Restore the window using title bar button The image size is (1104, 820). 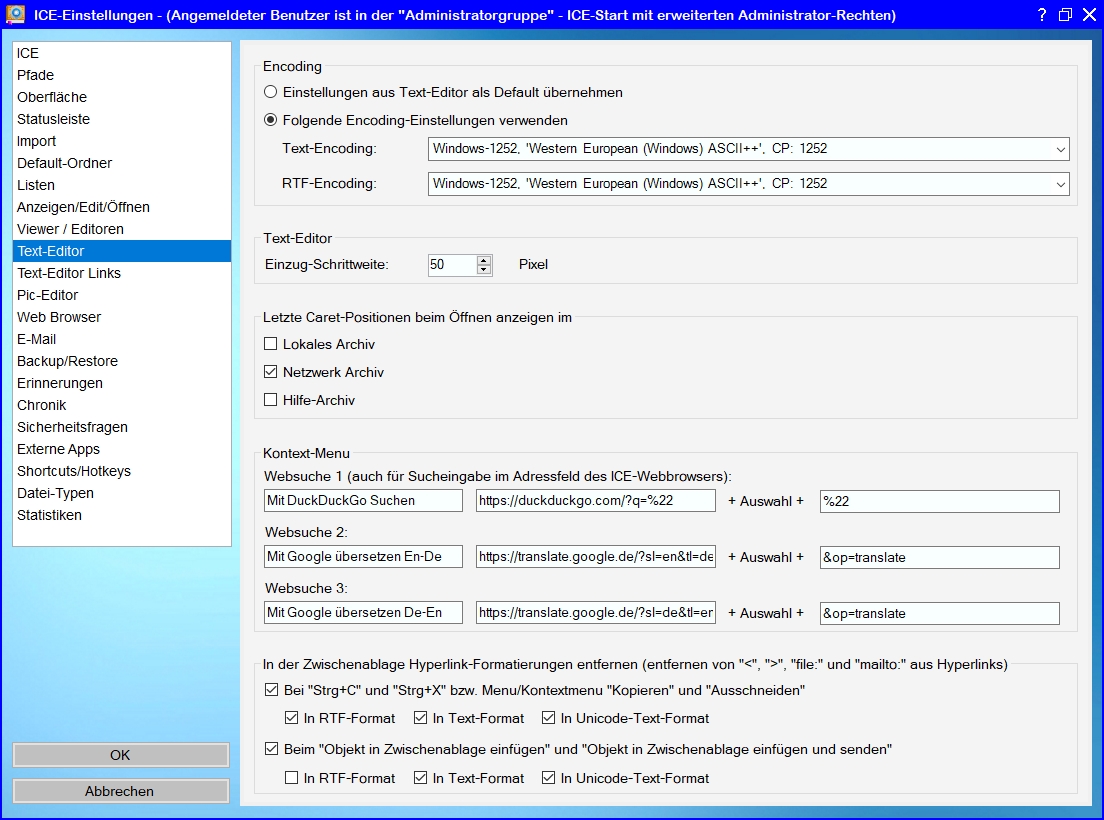coord(1065,15)
